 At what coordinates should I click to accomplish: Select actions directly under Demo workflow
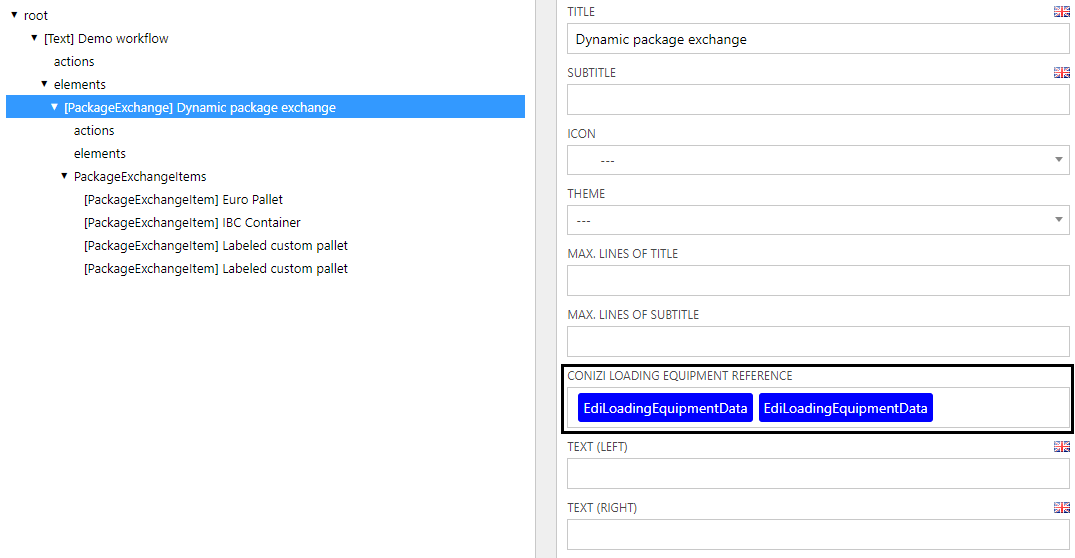tap(74, 62)
